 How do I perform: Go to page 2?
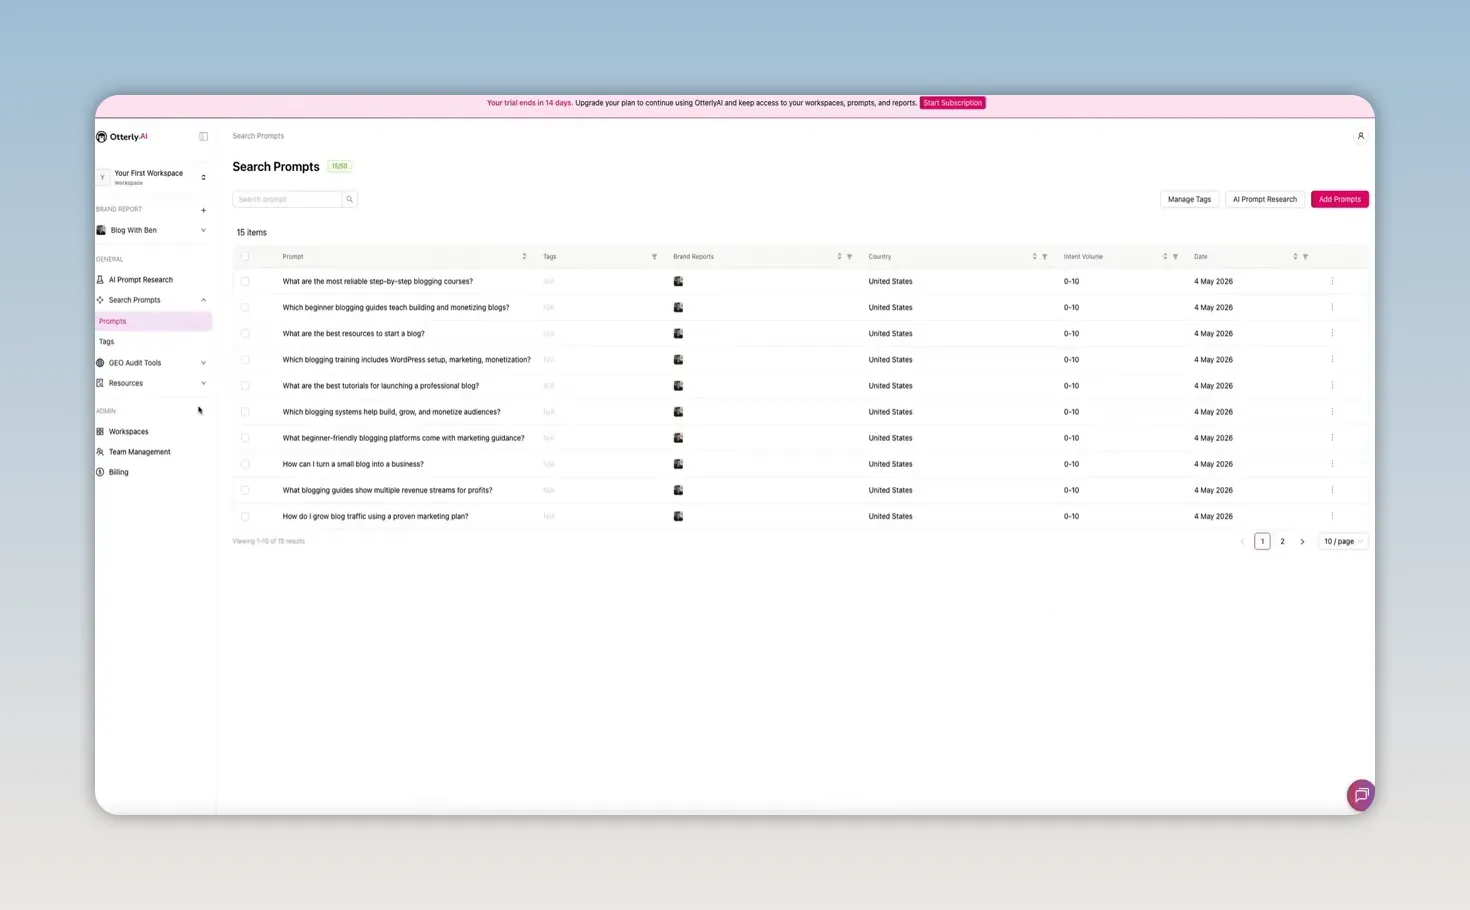tap(1282, 542)
